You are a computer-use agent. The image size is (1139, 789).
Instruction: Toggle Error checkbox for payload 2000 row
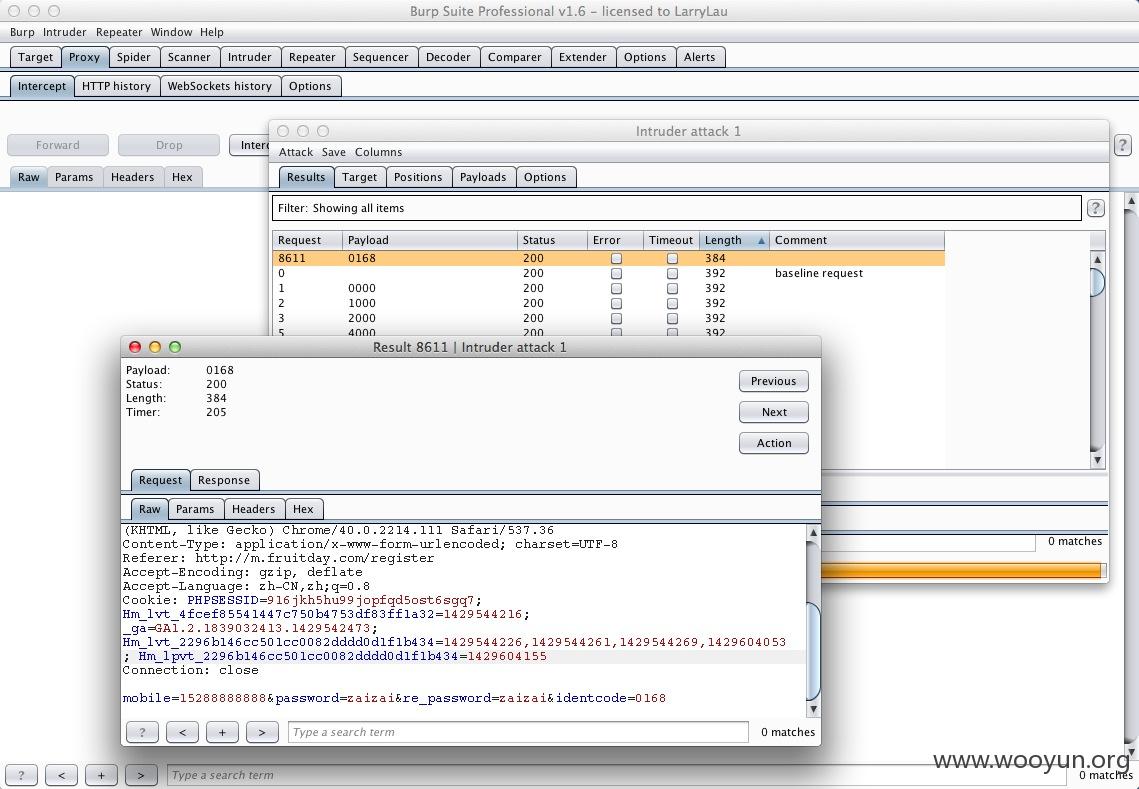click(616, 318)
